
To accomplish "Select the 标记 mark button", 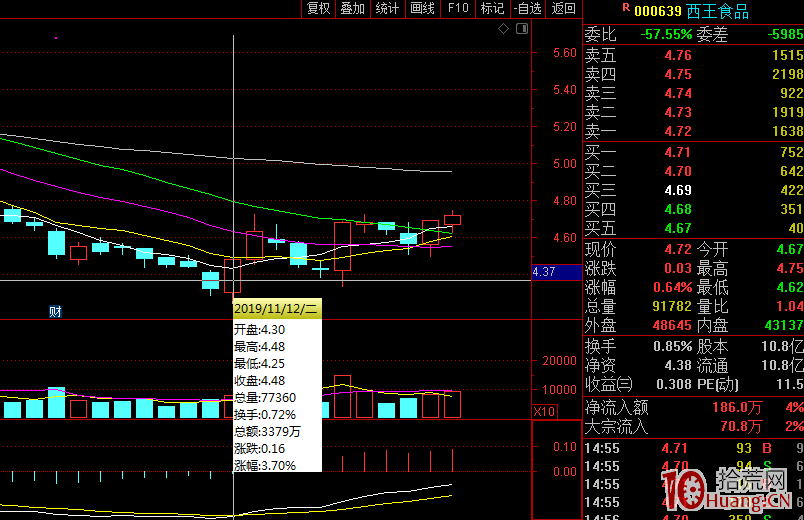I will 493,8.
